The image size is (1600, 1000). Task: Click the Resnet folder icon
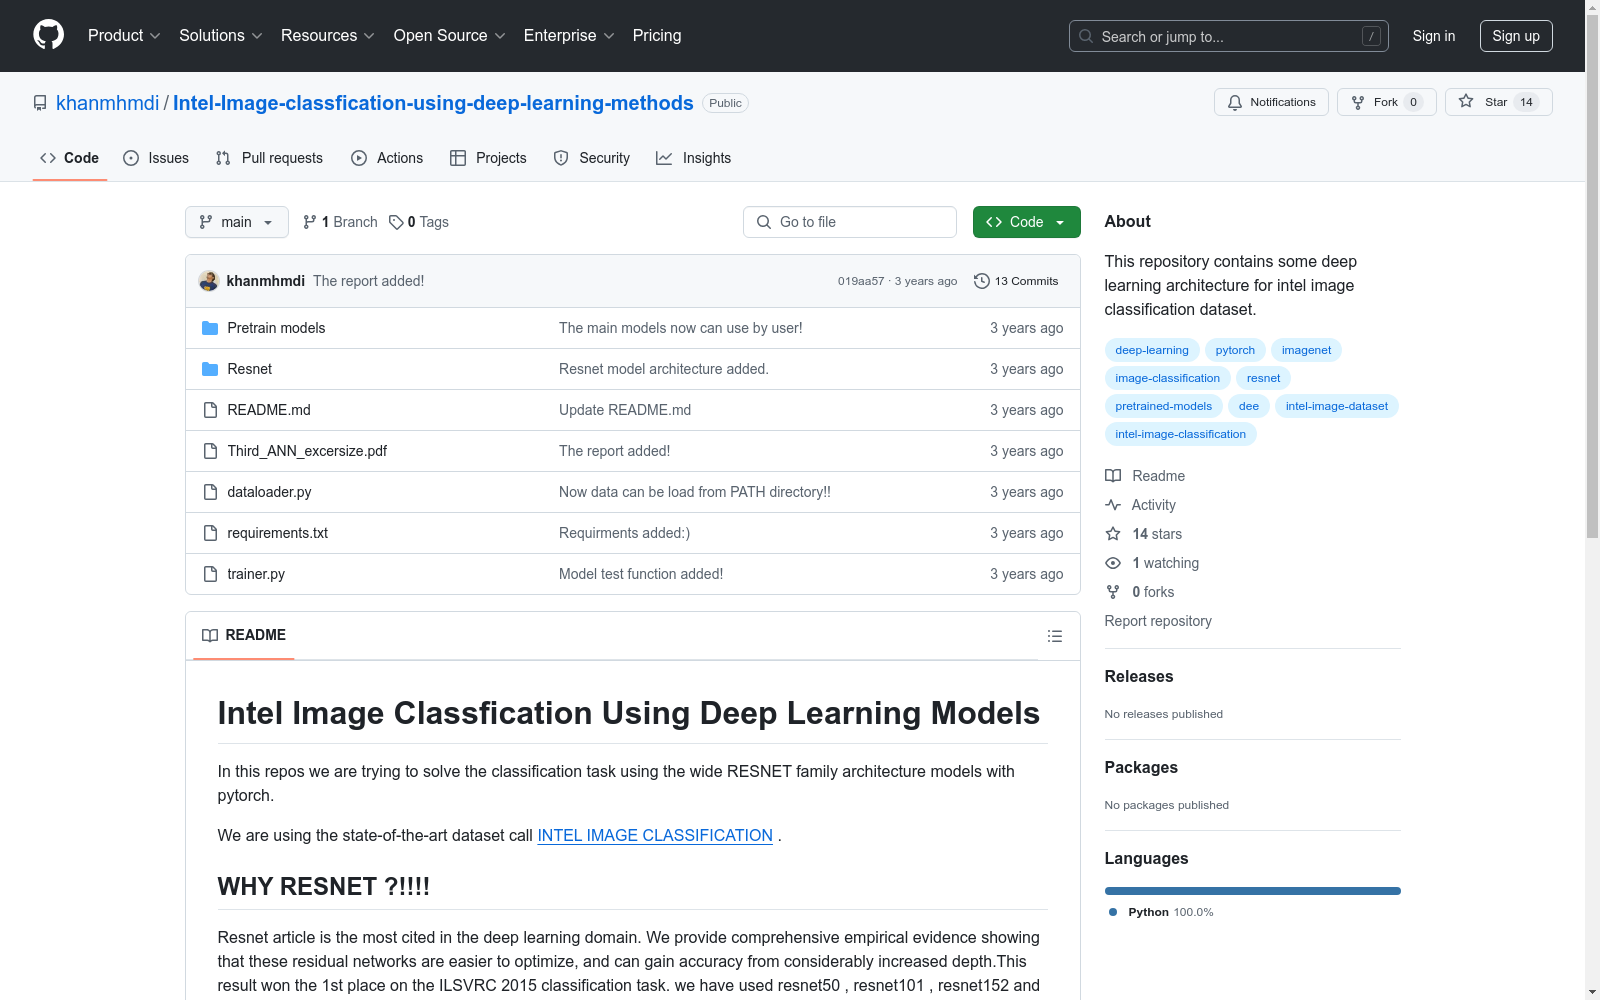tap(210, 369)
